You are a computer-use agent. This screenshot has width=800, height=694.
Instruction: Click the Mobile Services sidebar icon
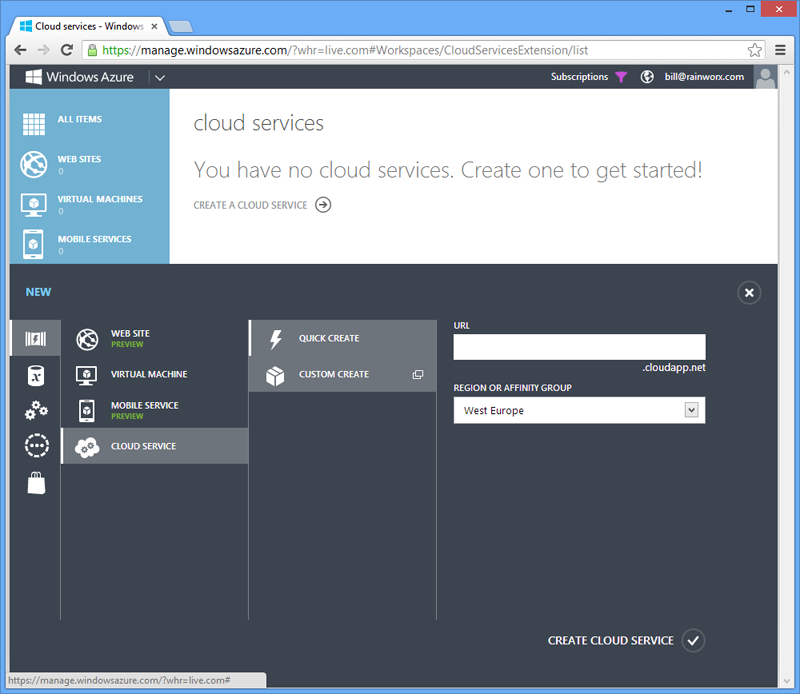(x=34, y=244)
